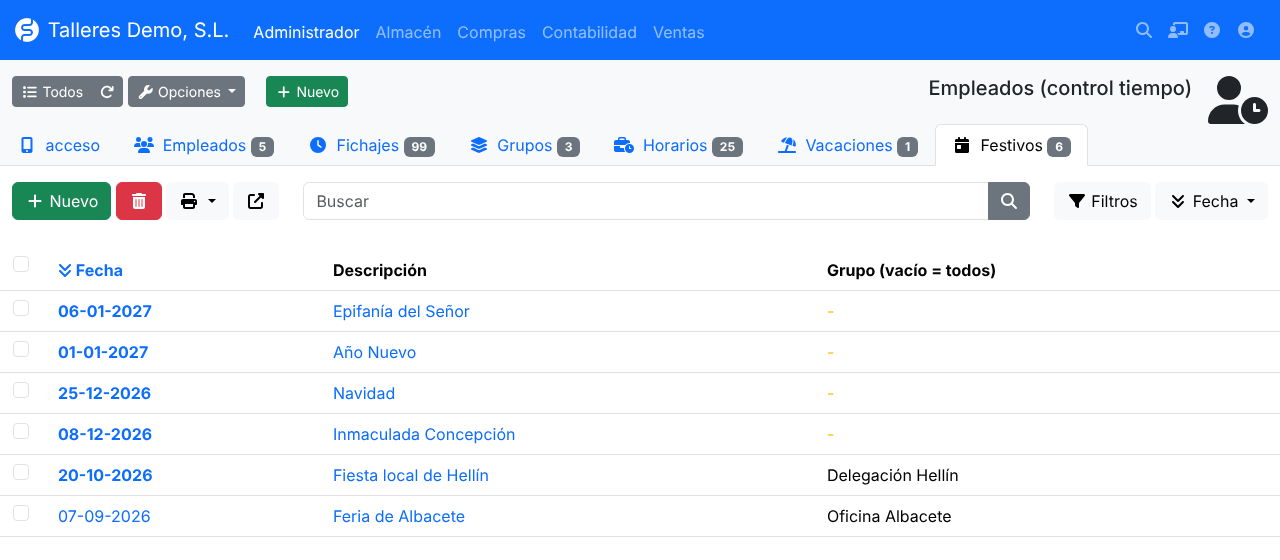1280x560 pixels.
Task: Check the row 01-01-2027 checkbox
Action: click(21, 349)
